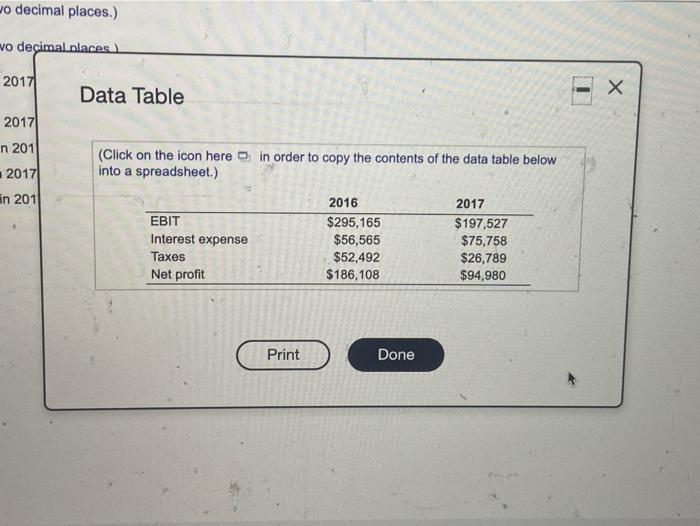This screenshot has height=526, width=700.
Task: Click the 2017 Net profit $94,980
Action: pos(483,275)
